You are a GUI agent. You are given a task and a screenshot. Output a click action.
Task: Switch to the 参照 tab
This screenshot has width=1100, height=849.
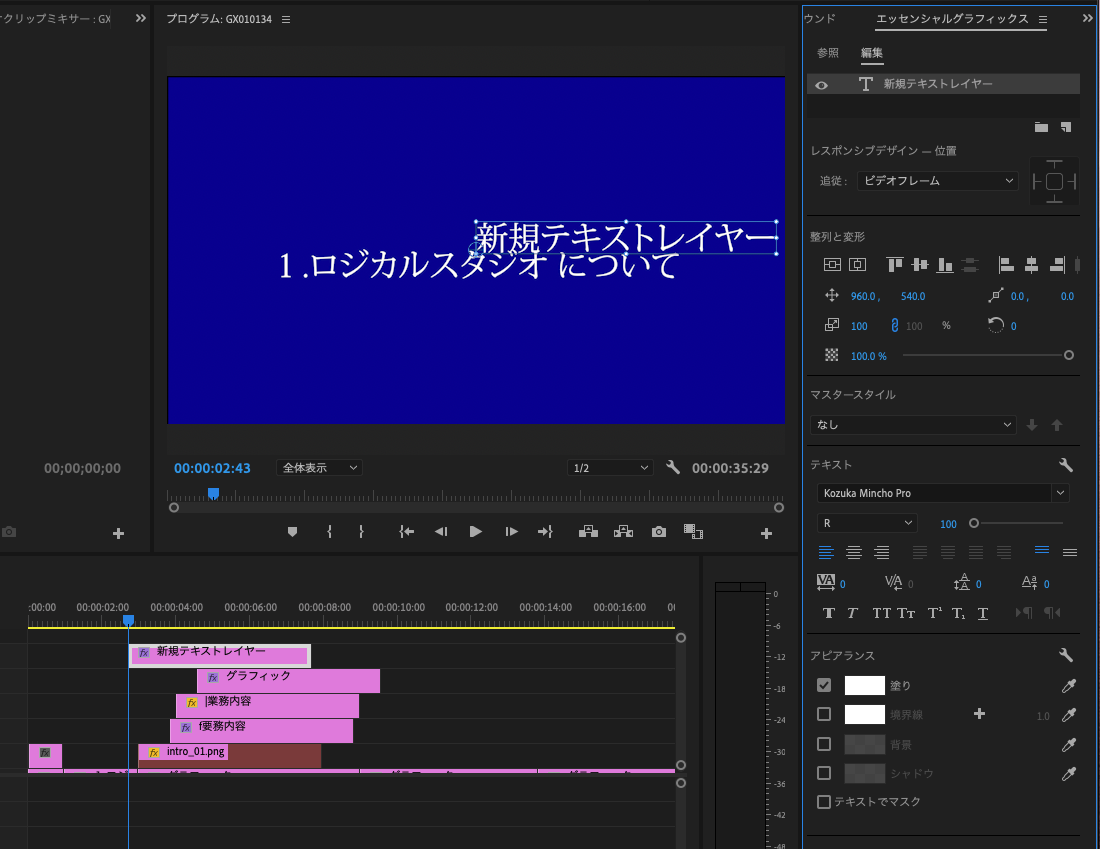pos(828,53)
